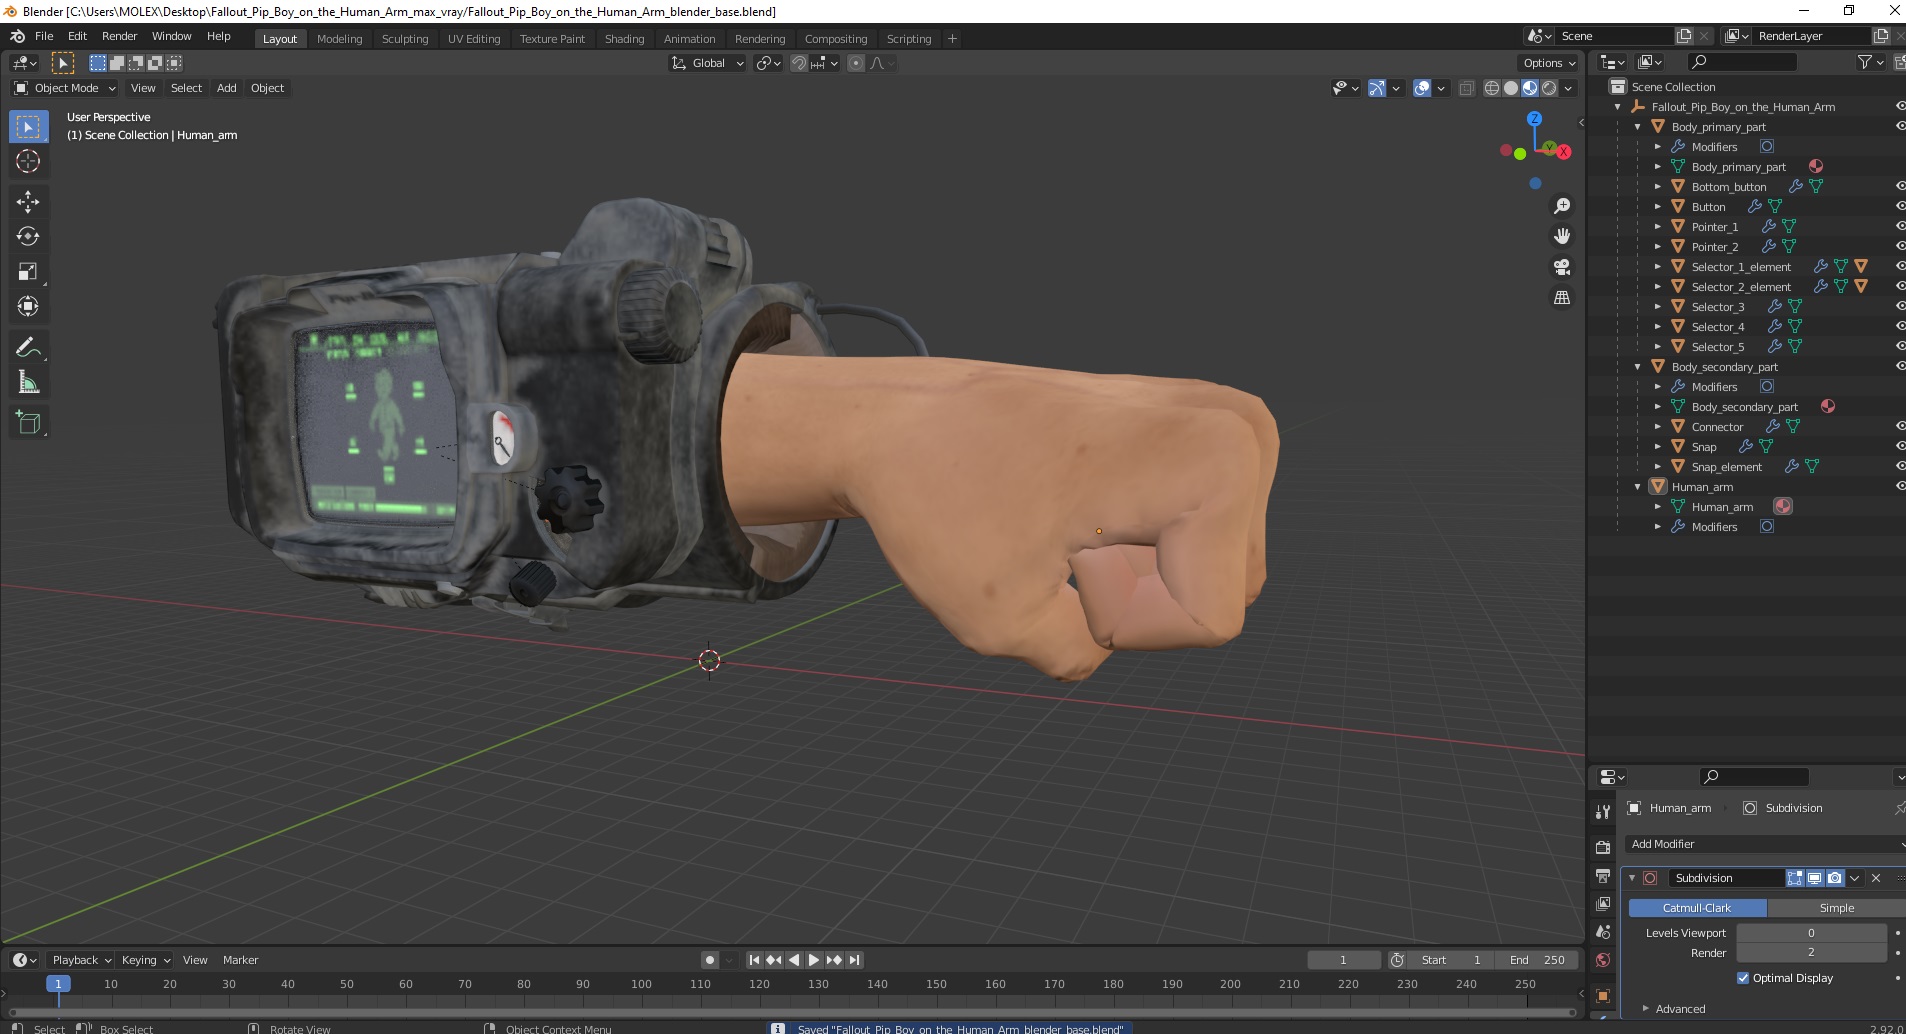Switch to wireframe viewport shading
Image resolution: width=1906 pixels, height=1034 pixels.
[1491, 88]
